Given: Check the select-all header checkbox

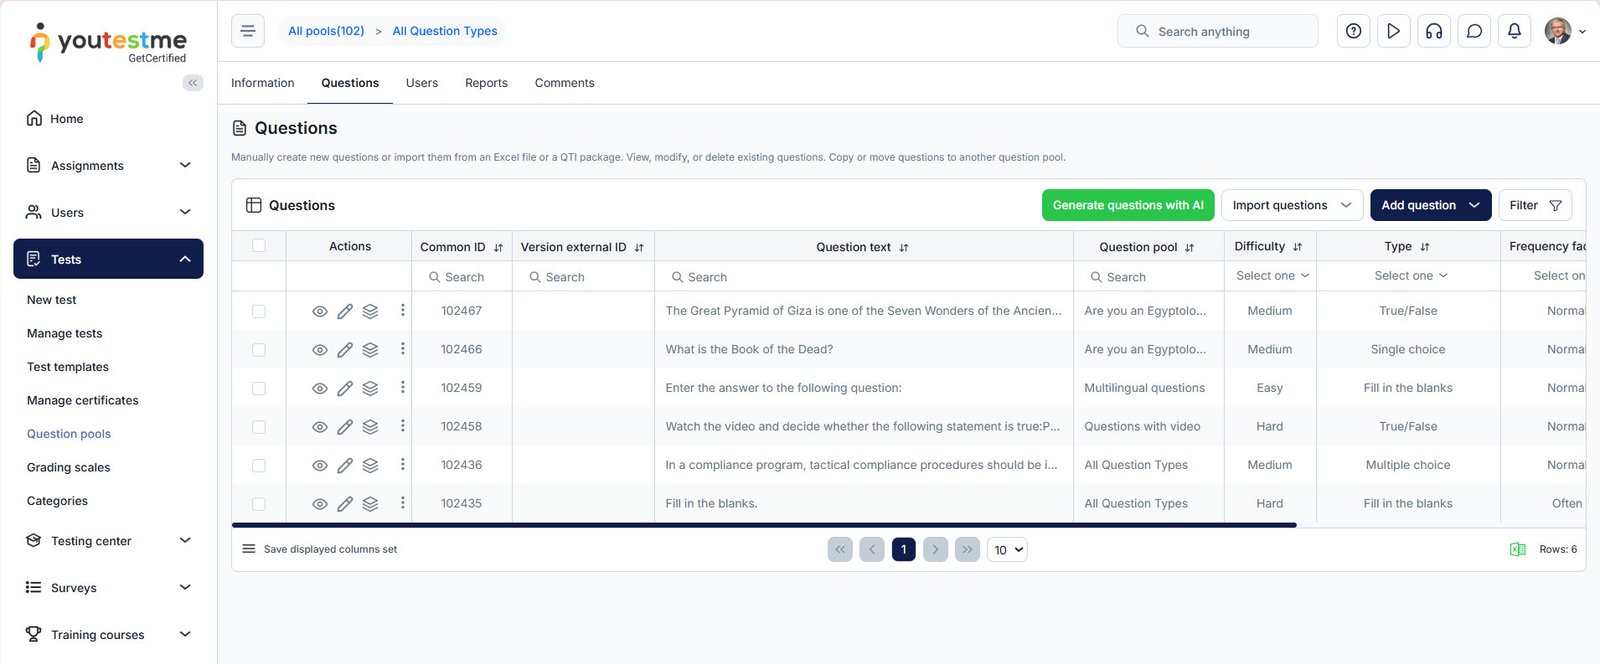Looking at the screenshot, I should pos(259,246).
